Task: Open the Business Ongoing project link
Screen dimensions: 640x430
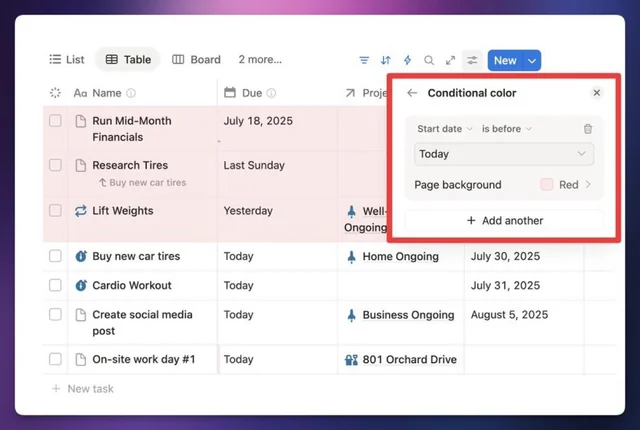Action: 408,315
